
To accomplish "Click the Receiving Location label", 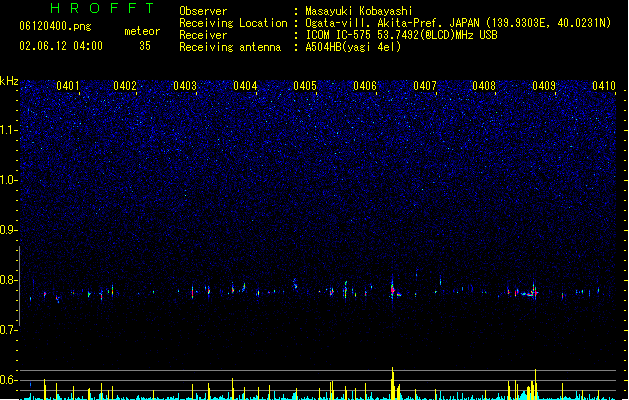I will (233, 23).
